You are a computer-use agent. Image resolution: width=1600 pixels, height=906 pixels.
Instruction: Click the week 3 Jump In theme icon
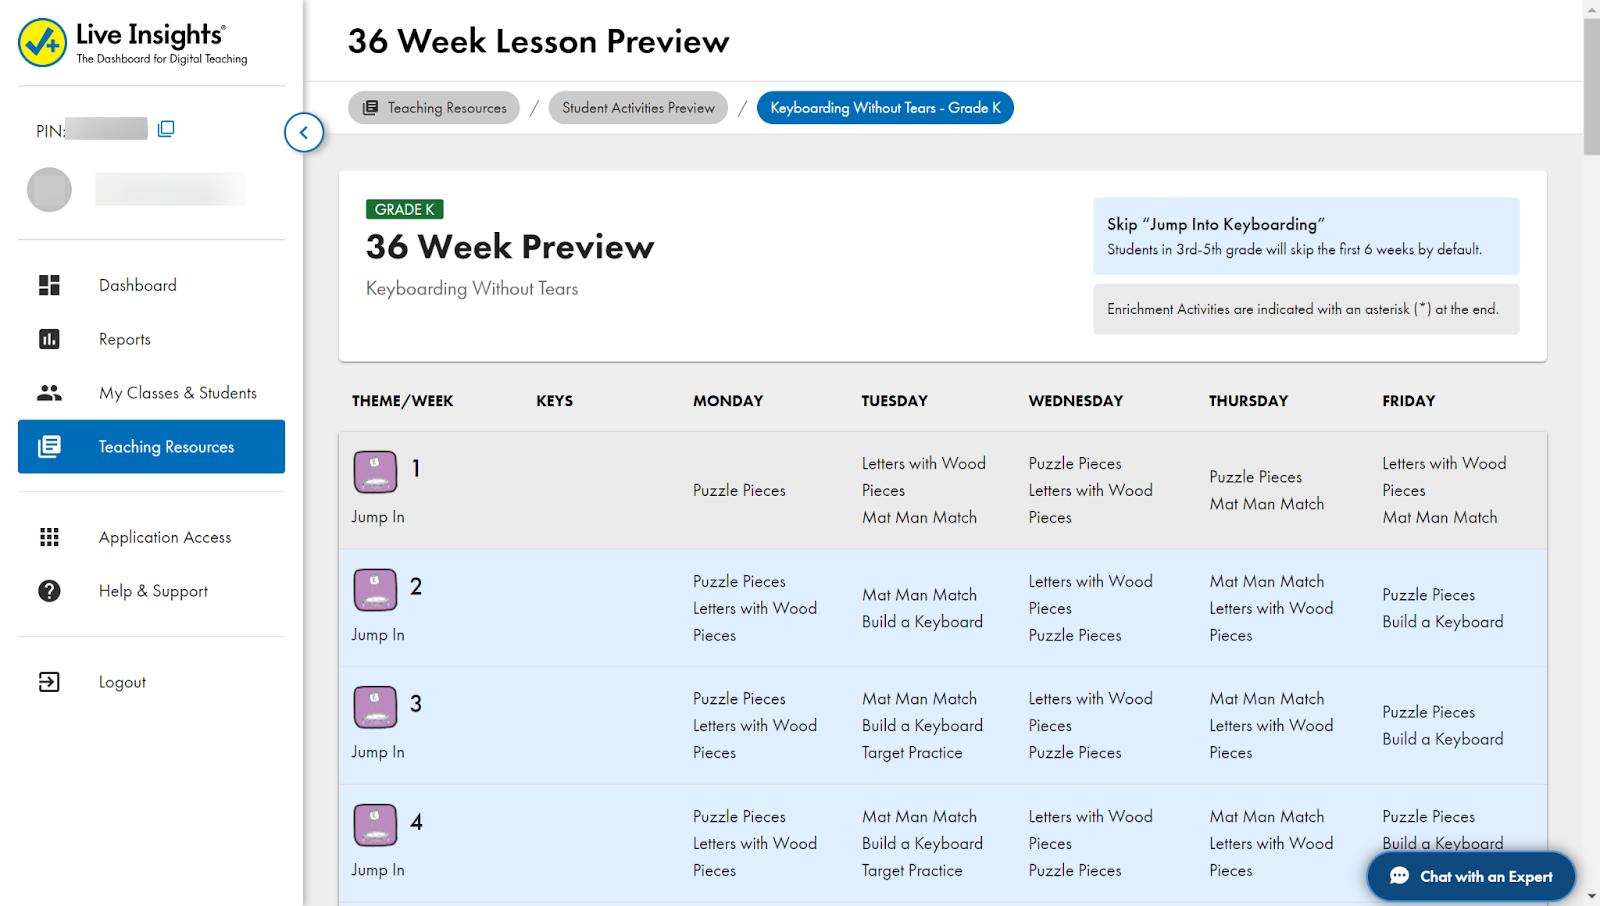pyautogui.click(x=375, y=707)
